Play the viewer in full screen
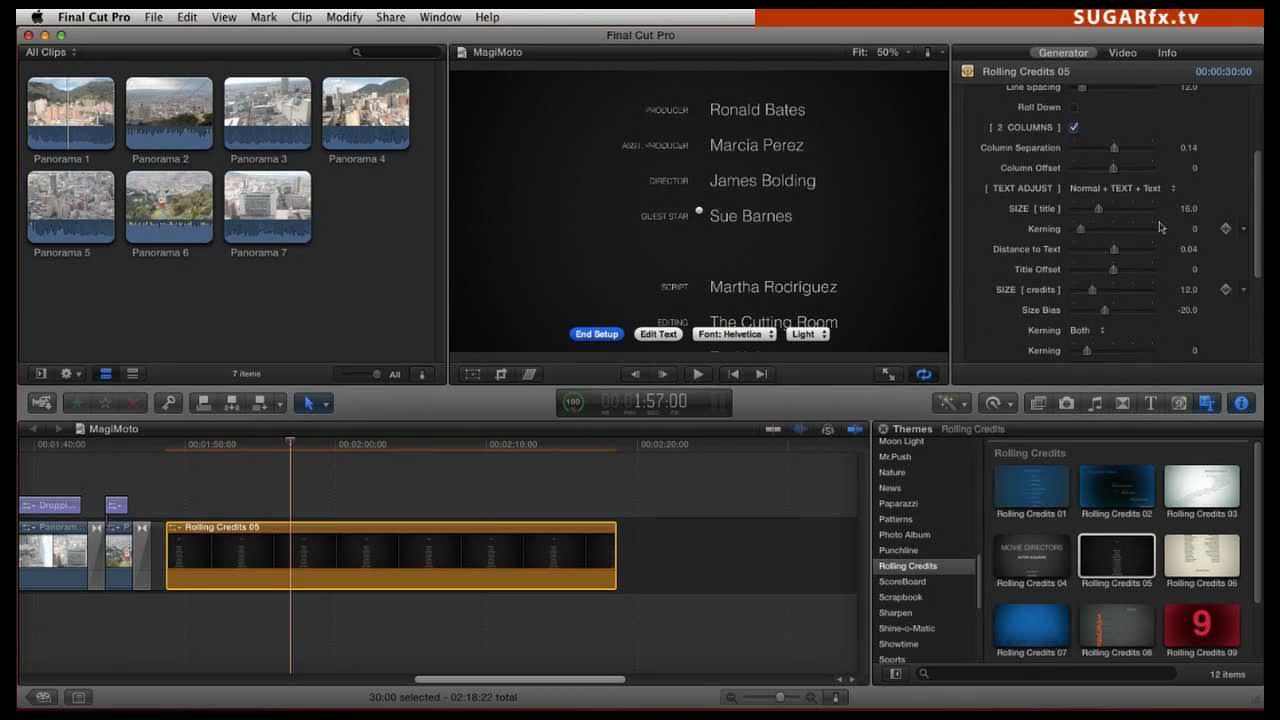 click(x=888, y=374)
